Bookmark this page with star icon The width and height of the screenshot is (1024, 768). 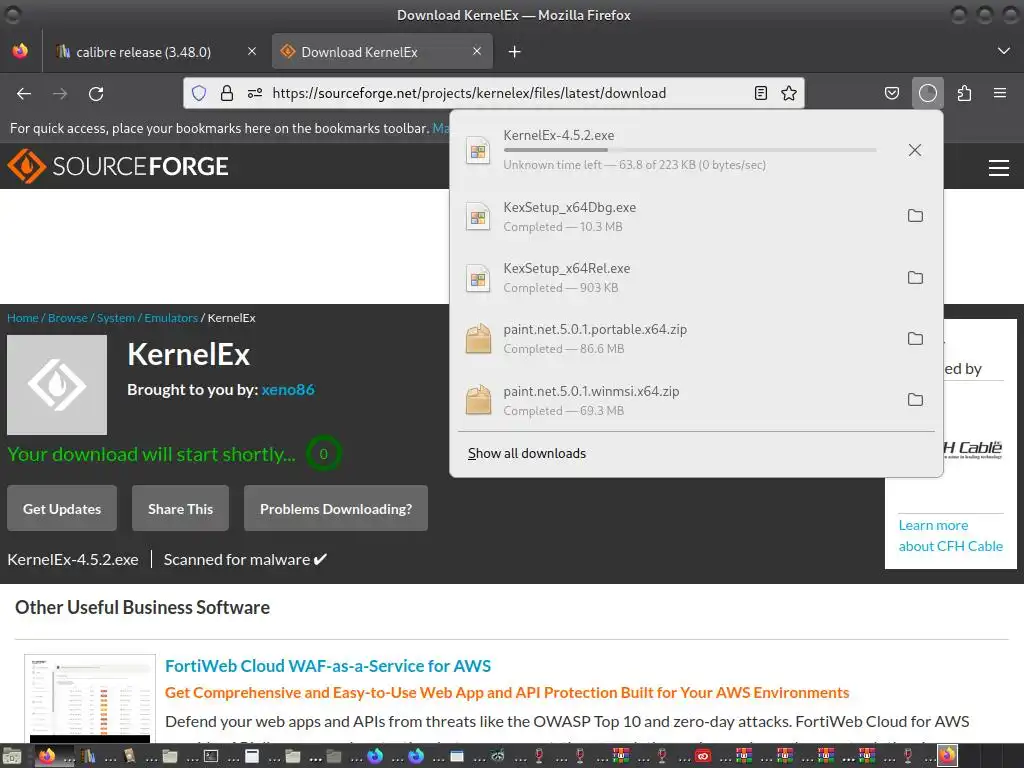(x=789, y=93)
